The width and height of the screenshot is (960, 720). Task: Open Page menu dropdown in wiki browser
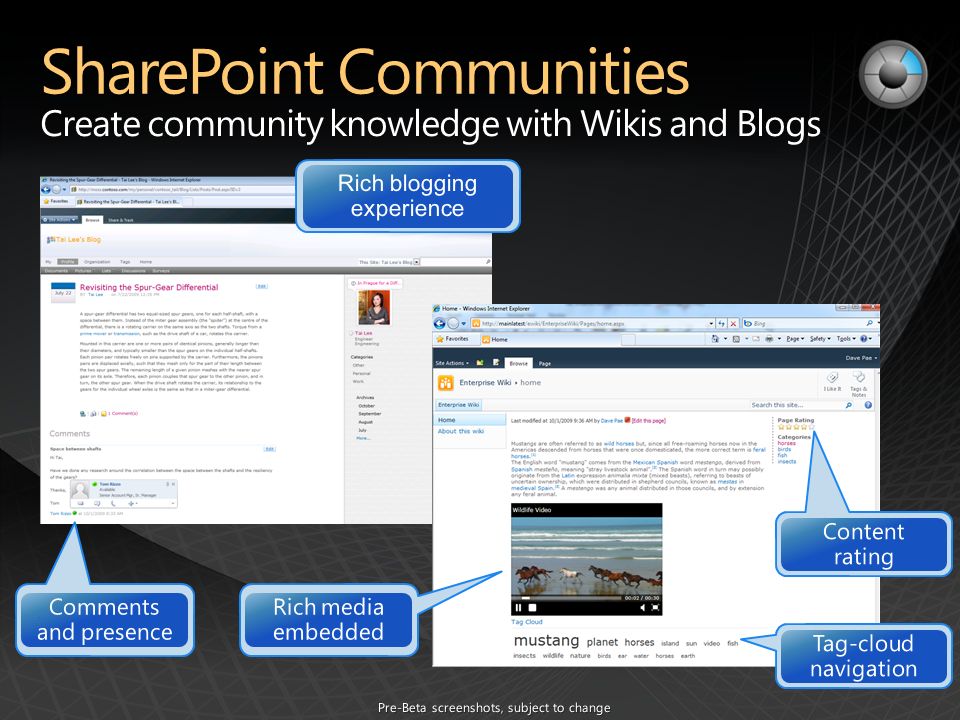[795, 339]
